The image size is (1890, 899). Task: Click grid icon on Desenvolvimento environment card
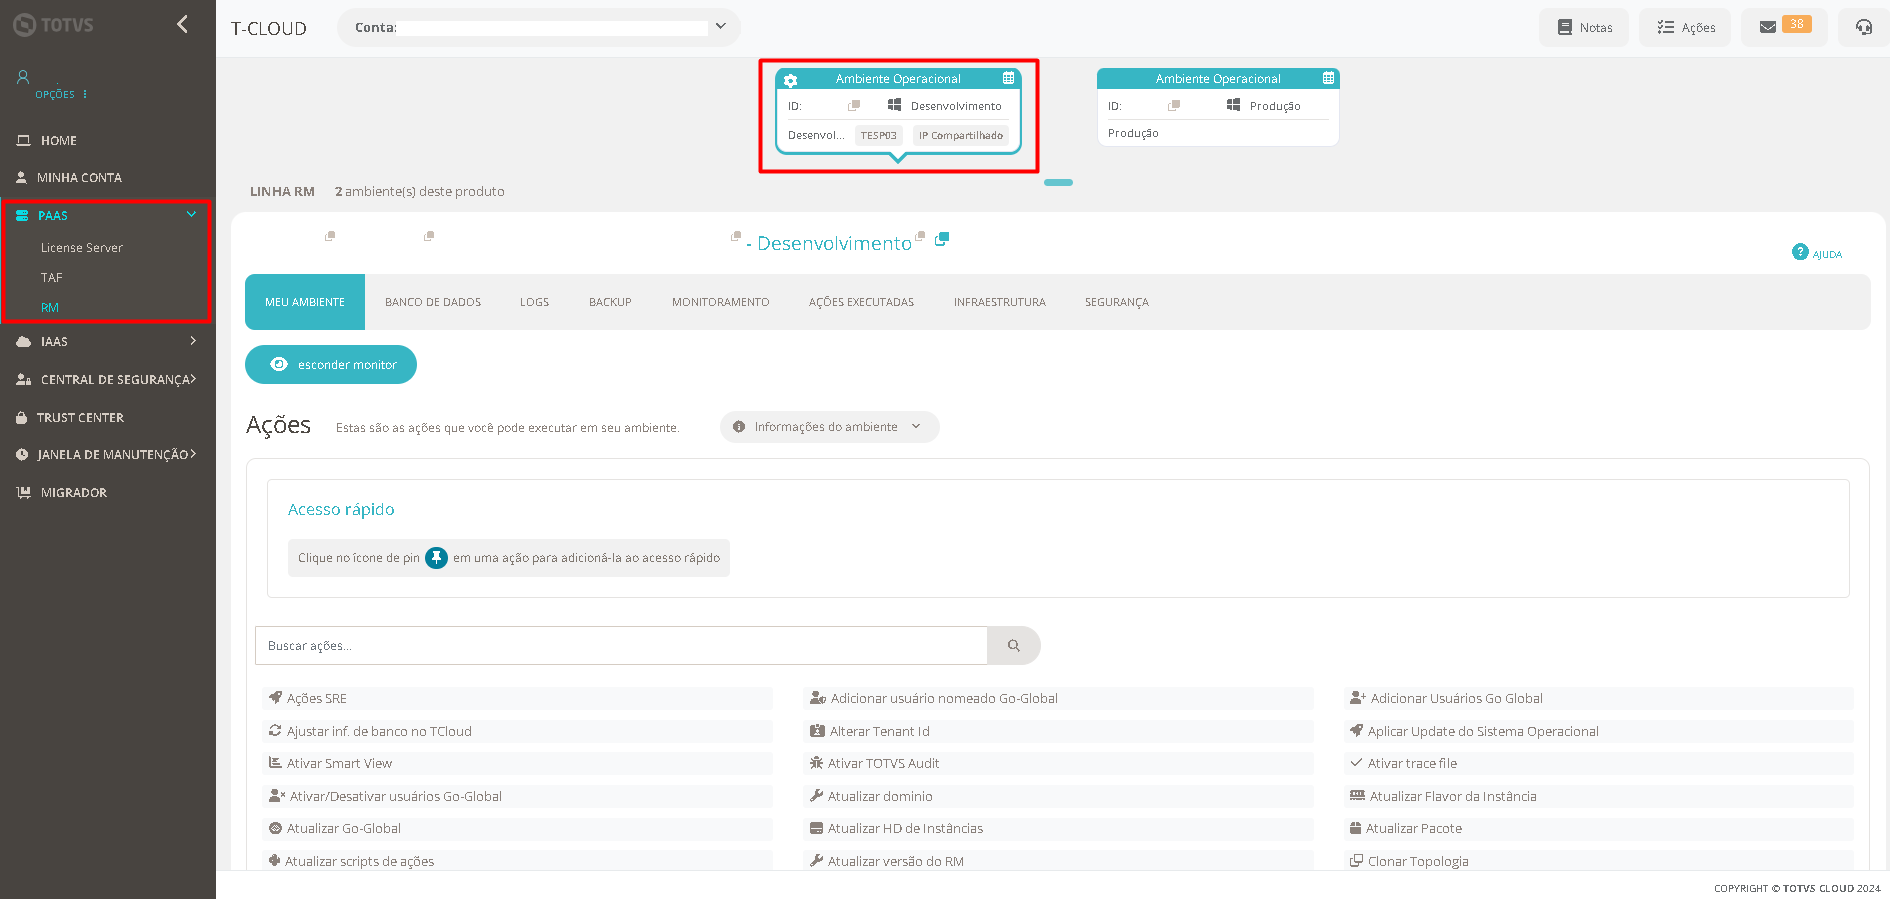(x=1008, y=78)
